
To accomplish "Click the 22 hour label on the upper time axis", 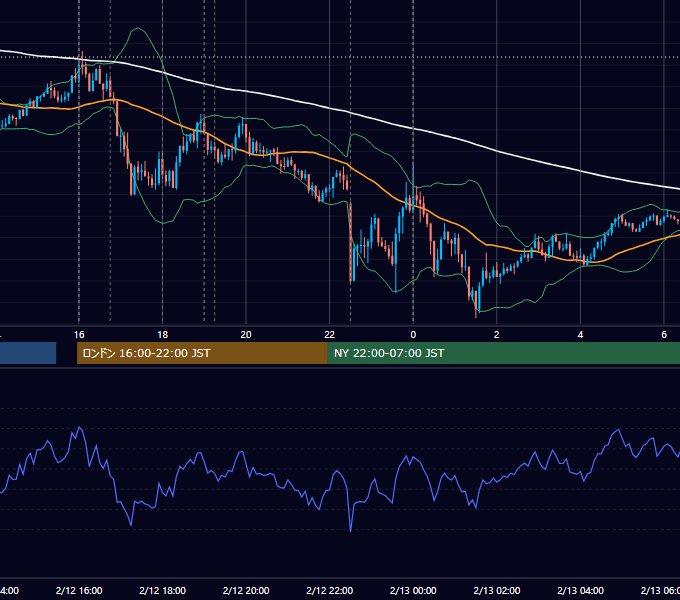I will 330,335.
